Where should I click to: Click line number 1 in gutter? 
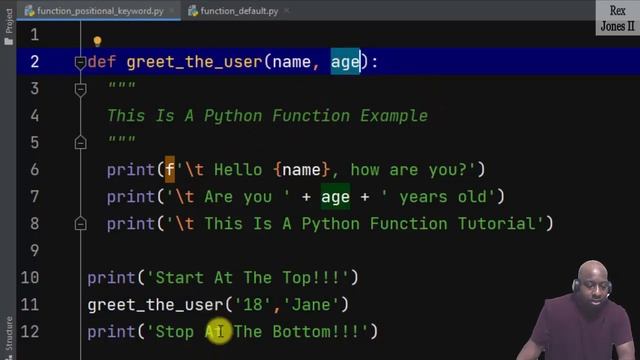coord(35,35)
